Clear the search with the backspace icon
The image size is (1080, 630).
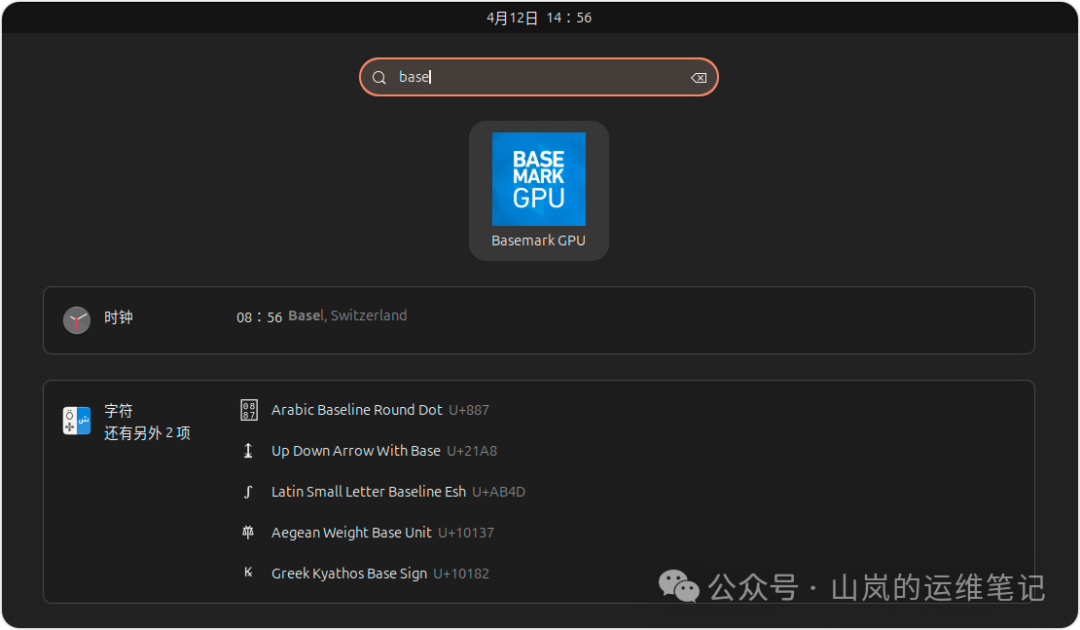click(698, 77)
